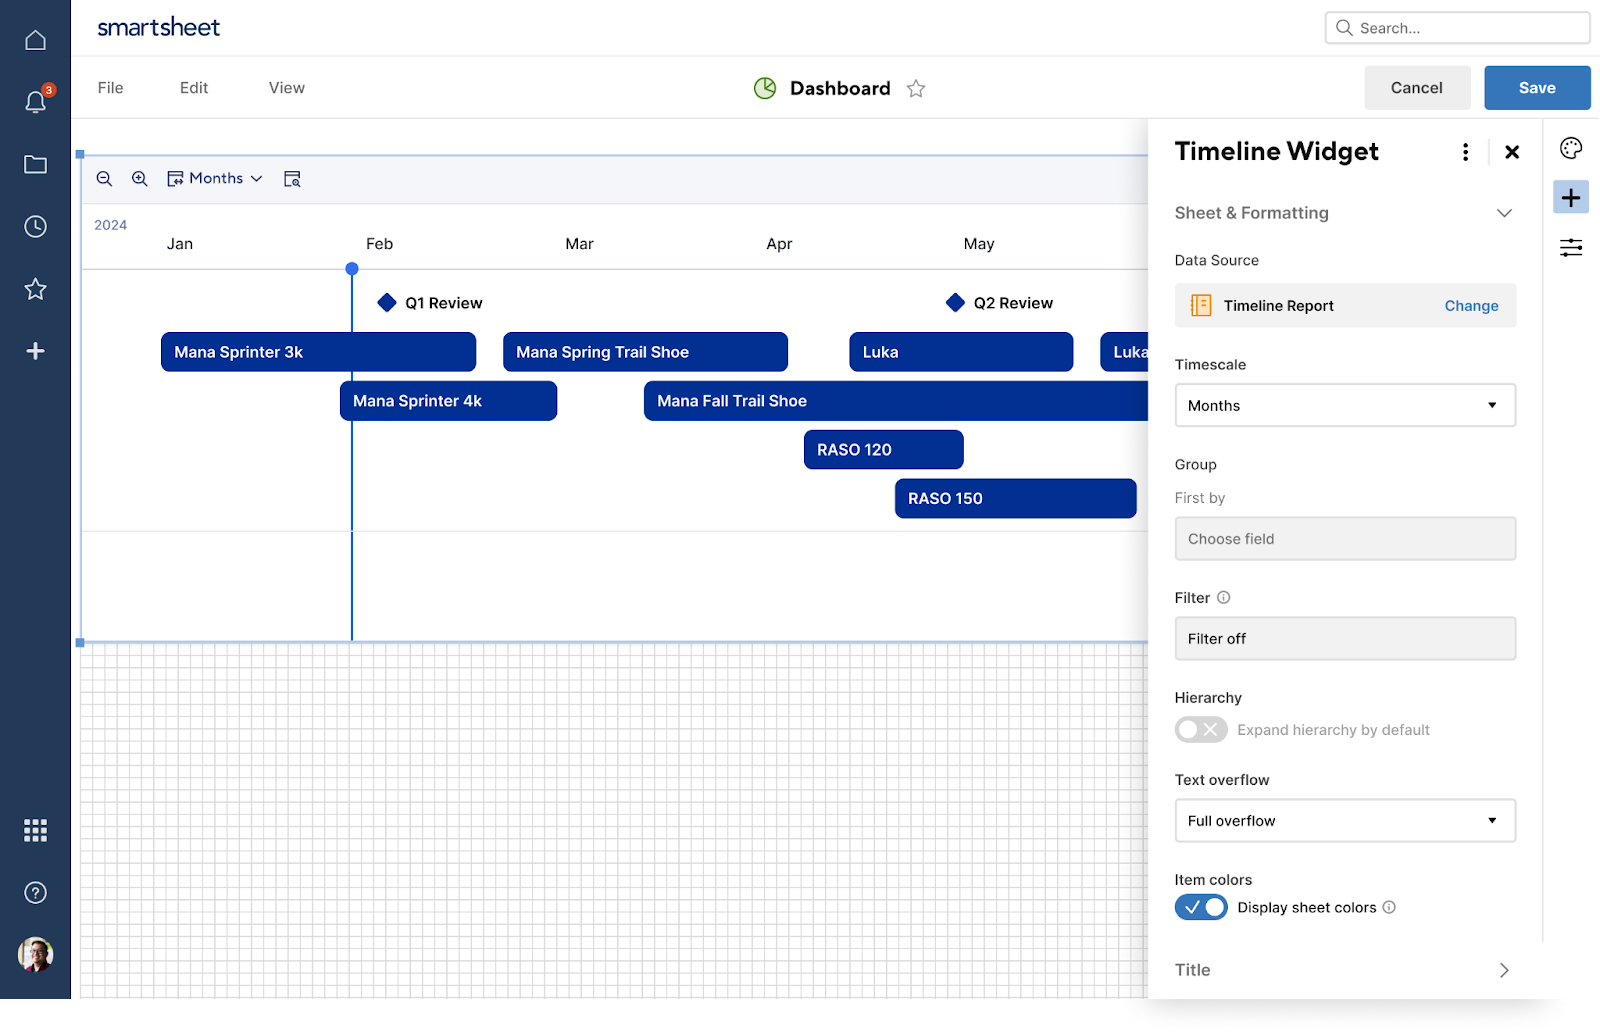Screen dimensions: 1600x1035
Task: Open the Text overflow dropdown
Action: [x=1345, y=820]
